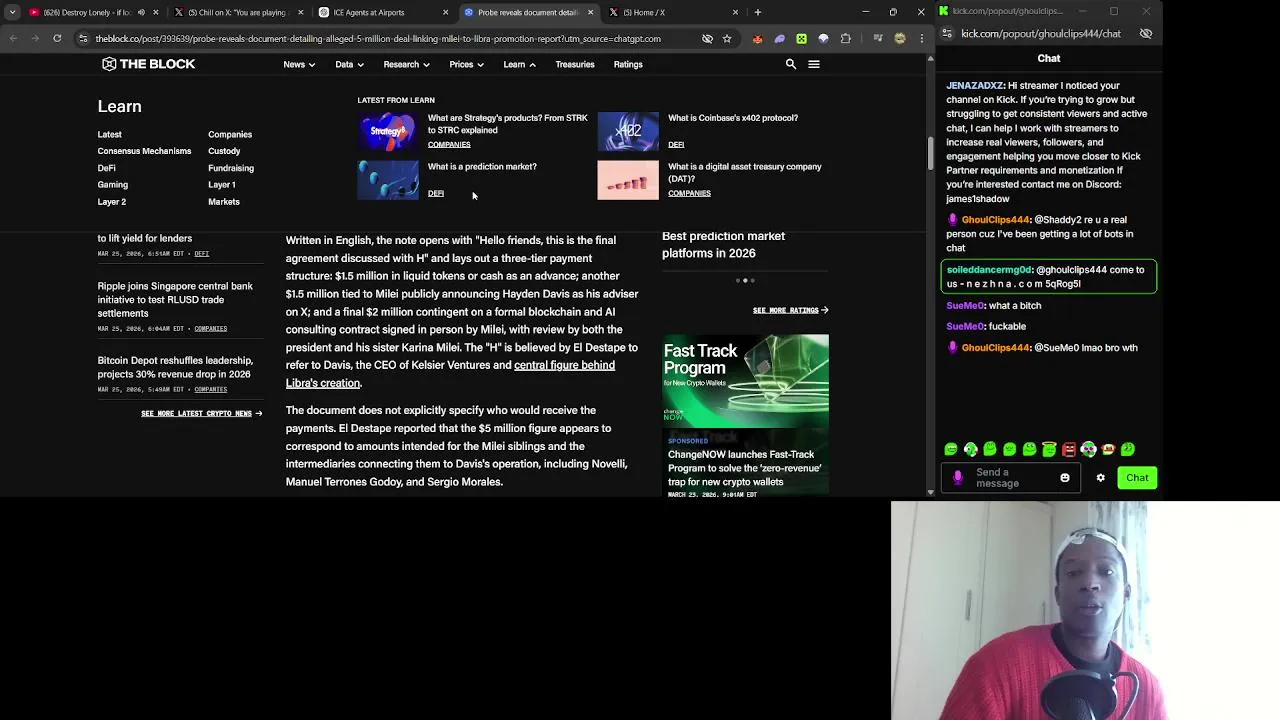This screenshot has height=720, width=1280.
Task: Click the green square extension icon
Action: coord(801,38)
